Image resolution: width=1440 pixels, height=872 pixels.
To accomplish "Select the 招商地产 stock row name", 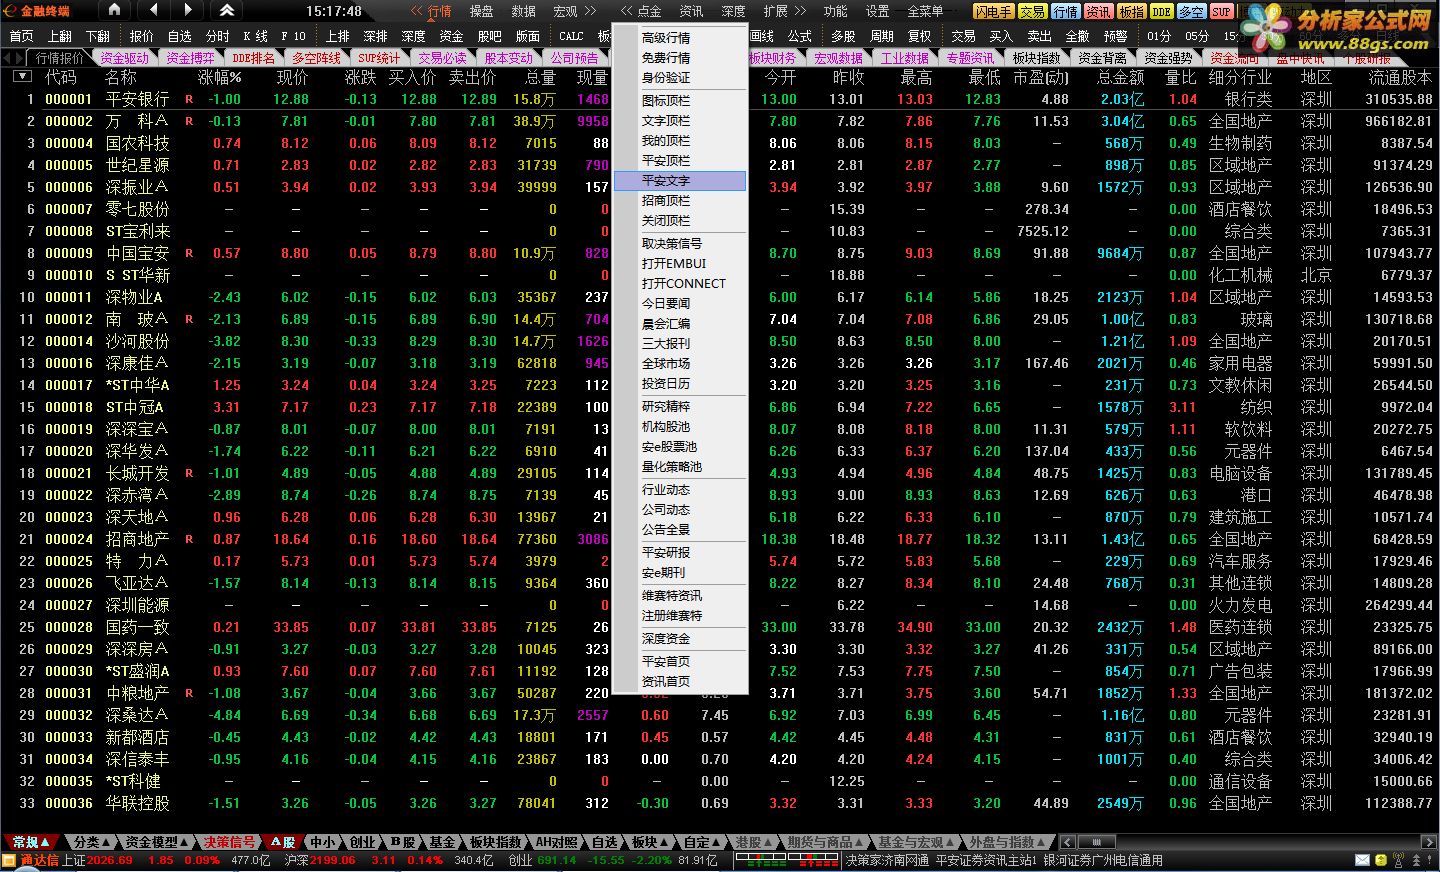I will pyautogui.click(x=138, y=539).
